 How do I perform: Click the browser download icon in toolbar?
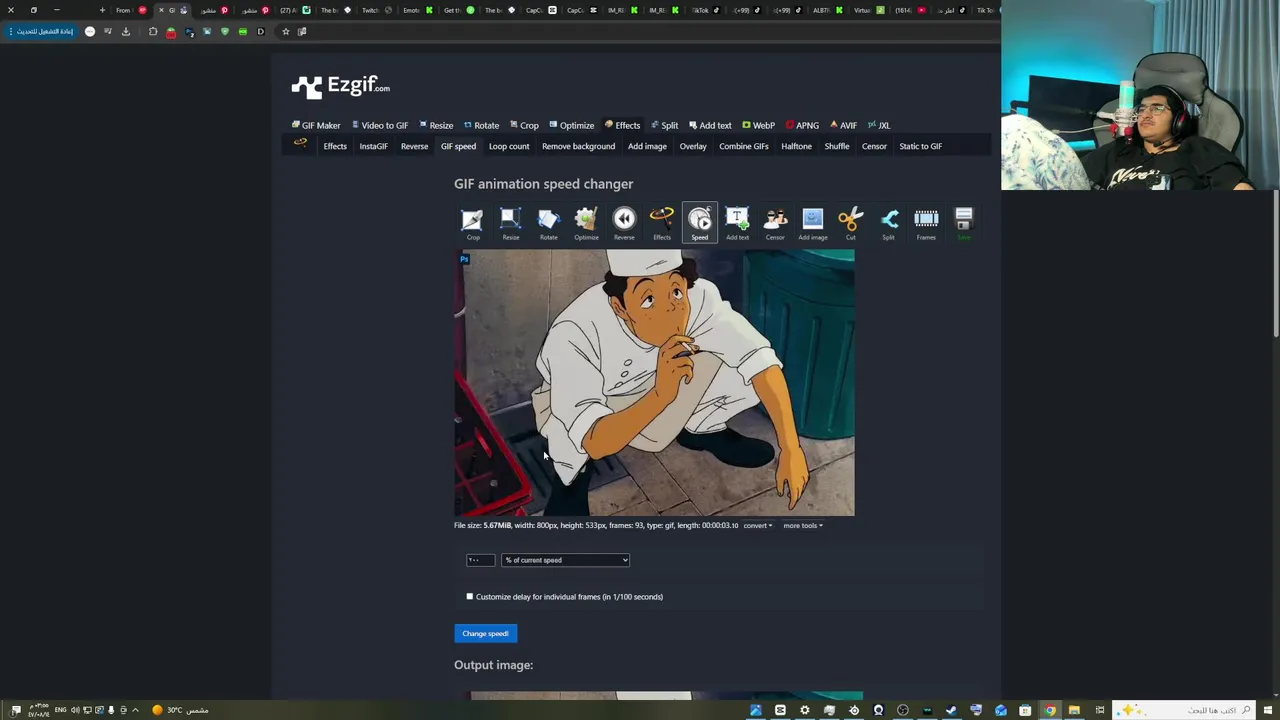126,31
